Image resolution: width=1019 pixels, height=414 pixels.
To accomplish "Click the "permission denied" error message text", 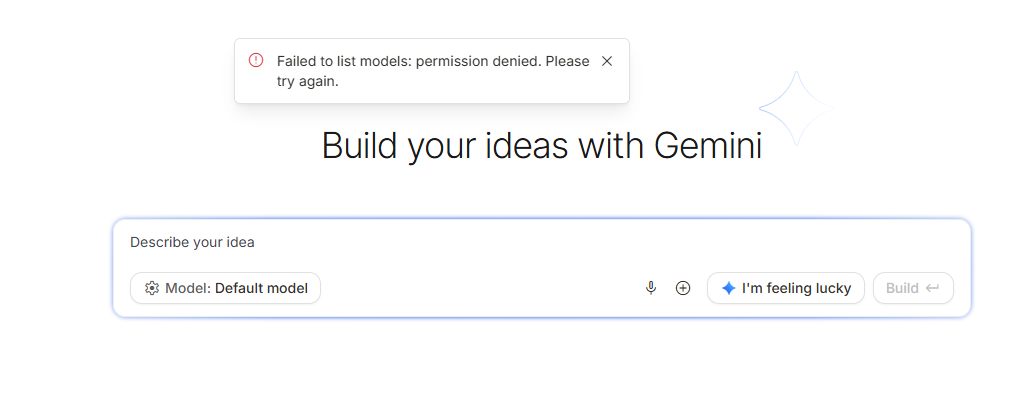I will coord(478,61).
